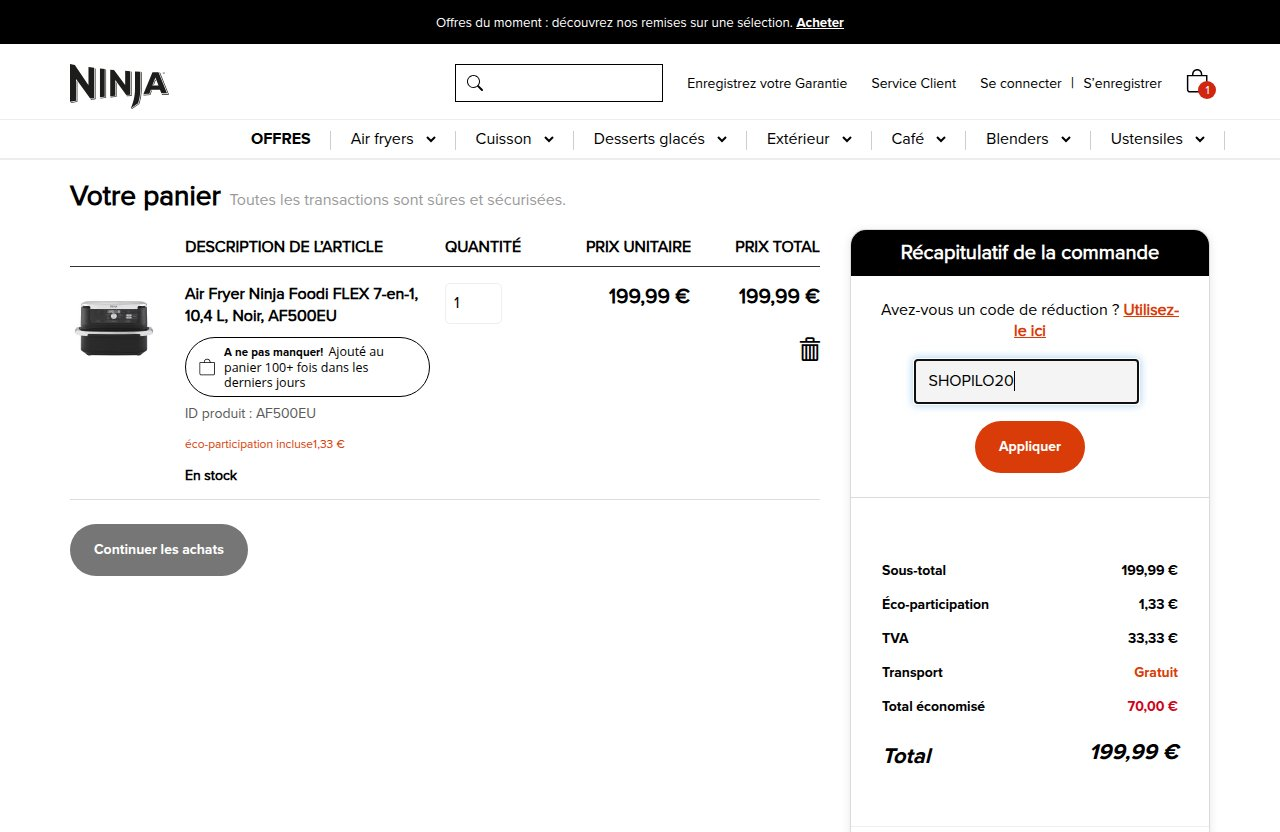Click Continuer les achats button
Screen dimensions: 1280x832
pos(159,550)
